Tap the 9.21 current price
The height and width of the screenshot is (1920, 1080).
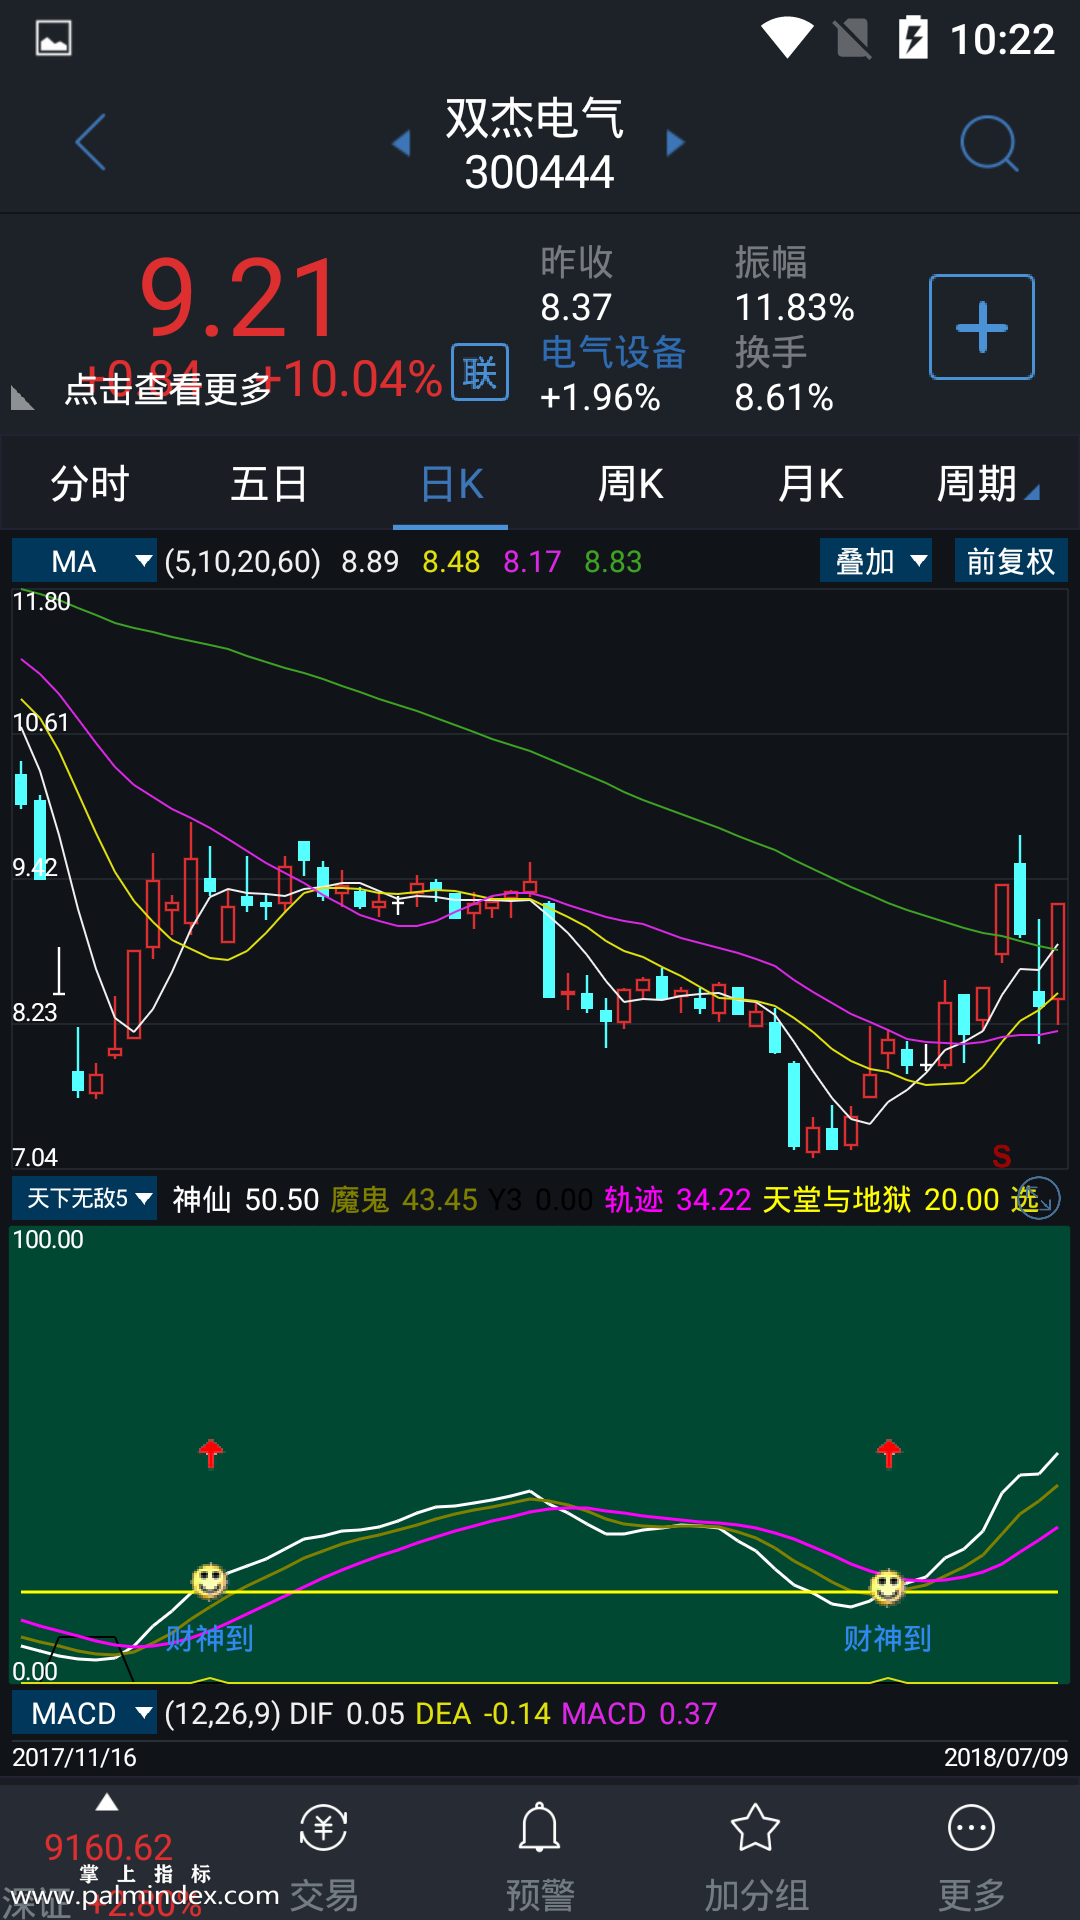(240, 299)
